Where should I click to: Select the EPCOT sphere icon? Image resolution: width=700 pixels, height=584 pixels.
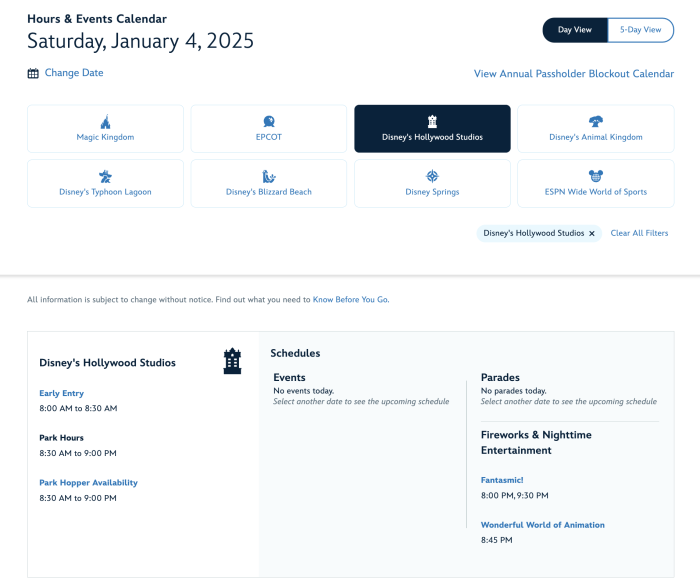tap(269, 122)
